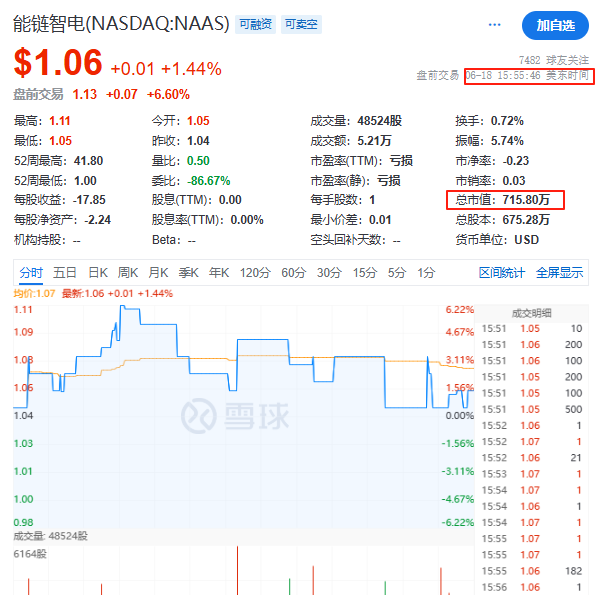This screenshot has width=615, height=595.
Task: Select the 1分 chart tab
Action: [x=426, y=272]
